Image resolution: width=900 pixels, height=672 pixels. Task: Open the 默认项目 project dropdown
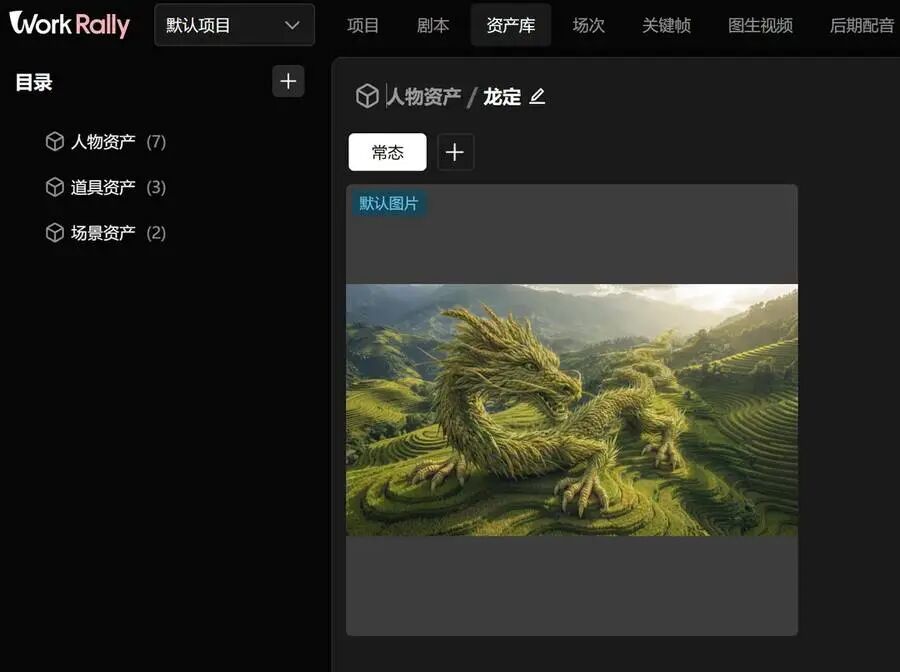click(234, 25)
